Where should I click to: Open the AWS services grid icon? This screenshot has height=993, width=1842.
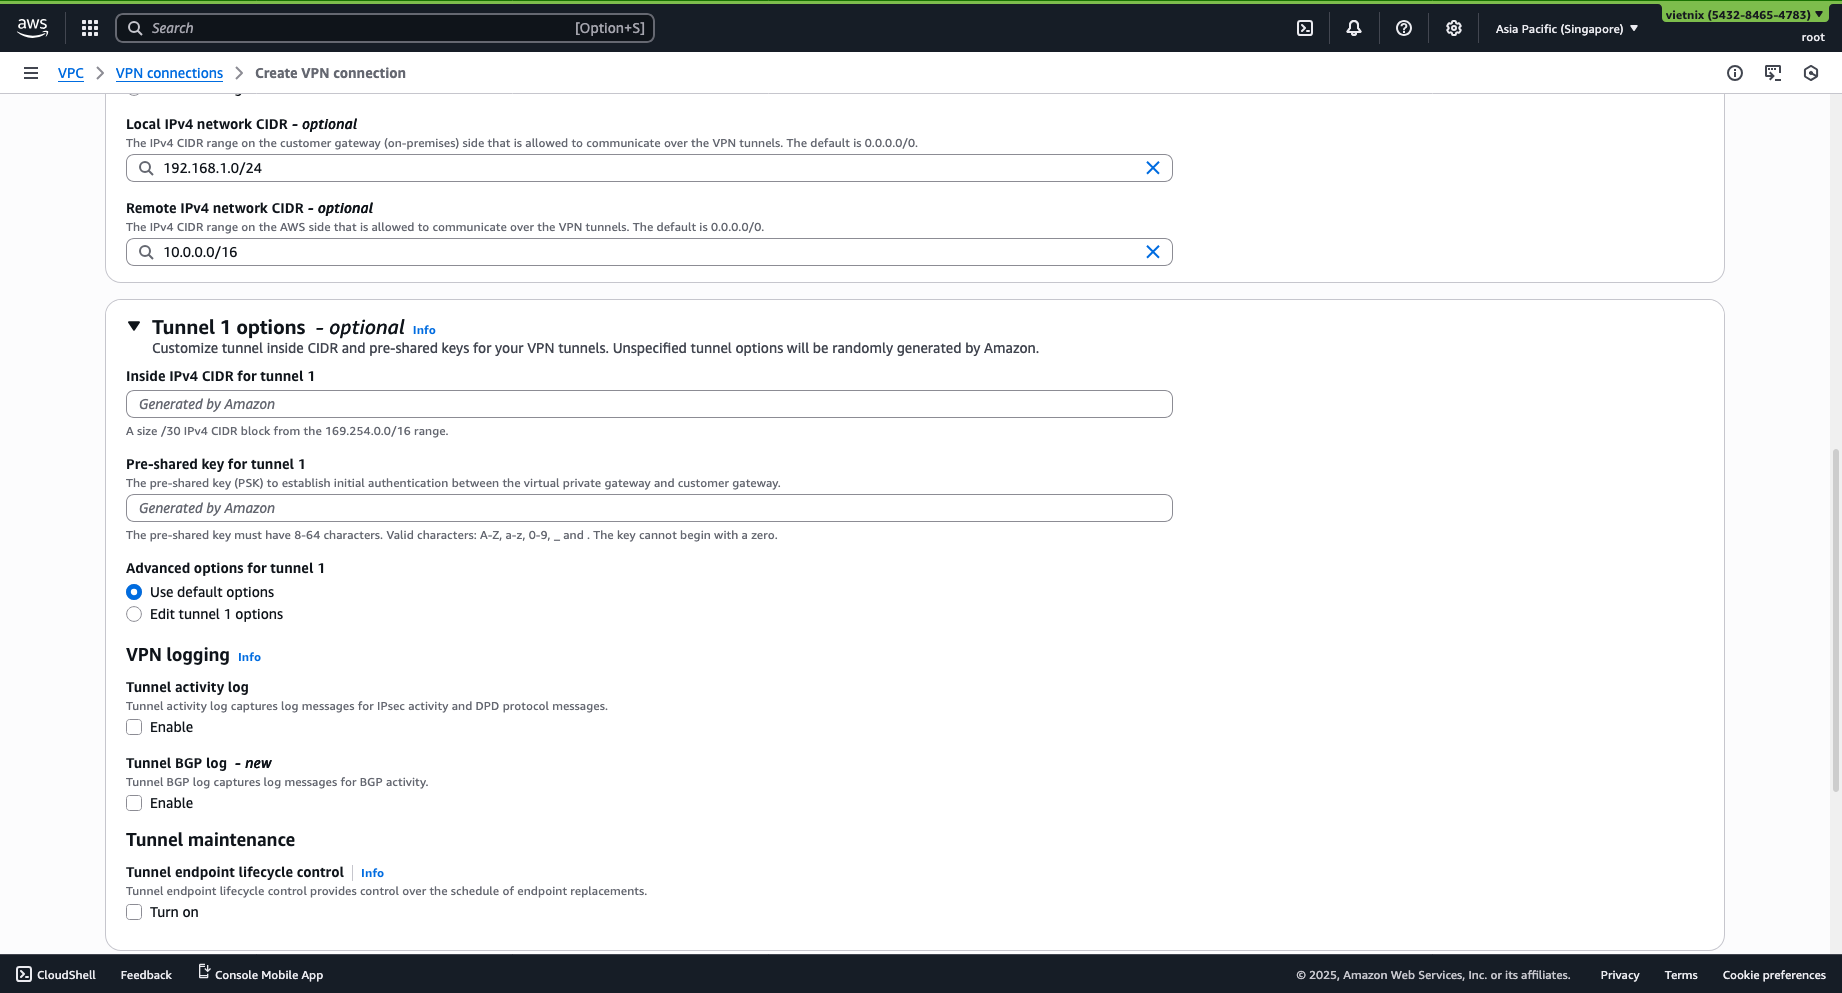(89, 27)
